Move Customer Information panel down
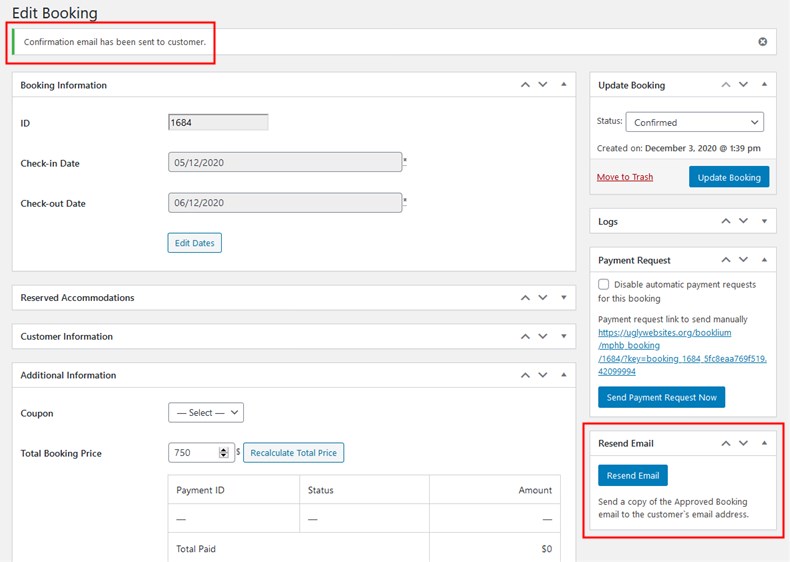Image resolution: width=790 pixels, height=562 pixels. click(x=543, y=336)
